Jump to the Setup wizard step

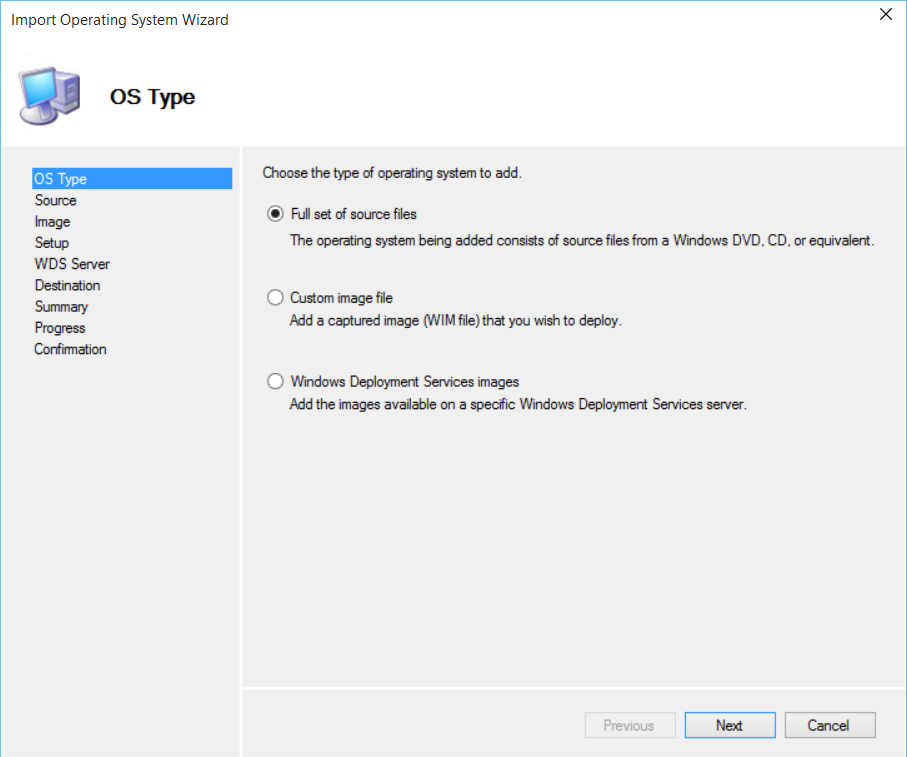point(51,243)
